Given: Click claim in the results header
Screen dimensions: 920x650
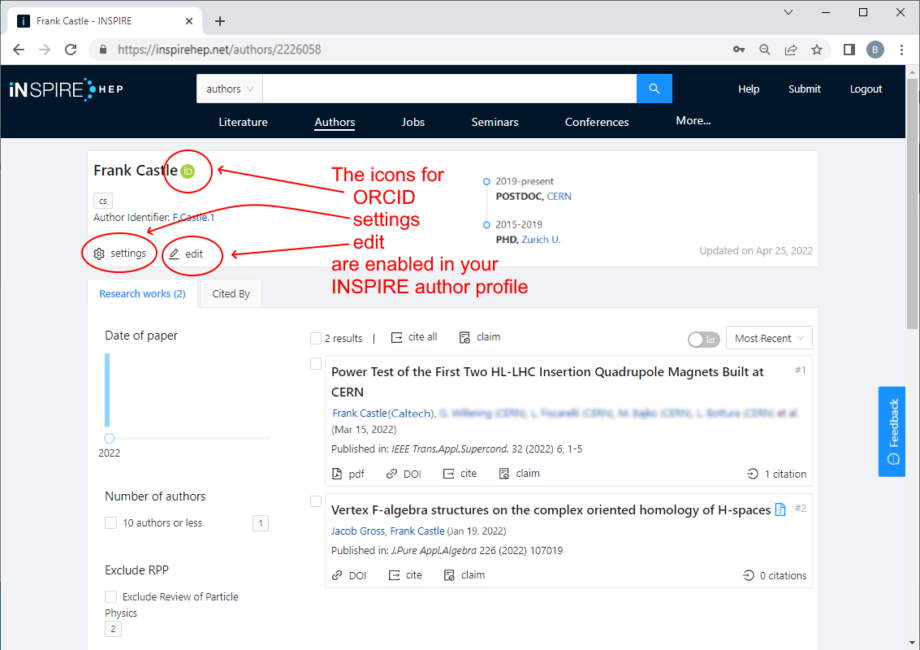Looking at the screenshot, I should pyautogui.click(x=480, y=337).
